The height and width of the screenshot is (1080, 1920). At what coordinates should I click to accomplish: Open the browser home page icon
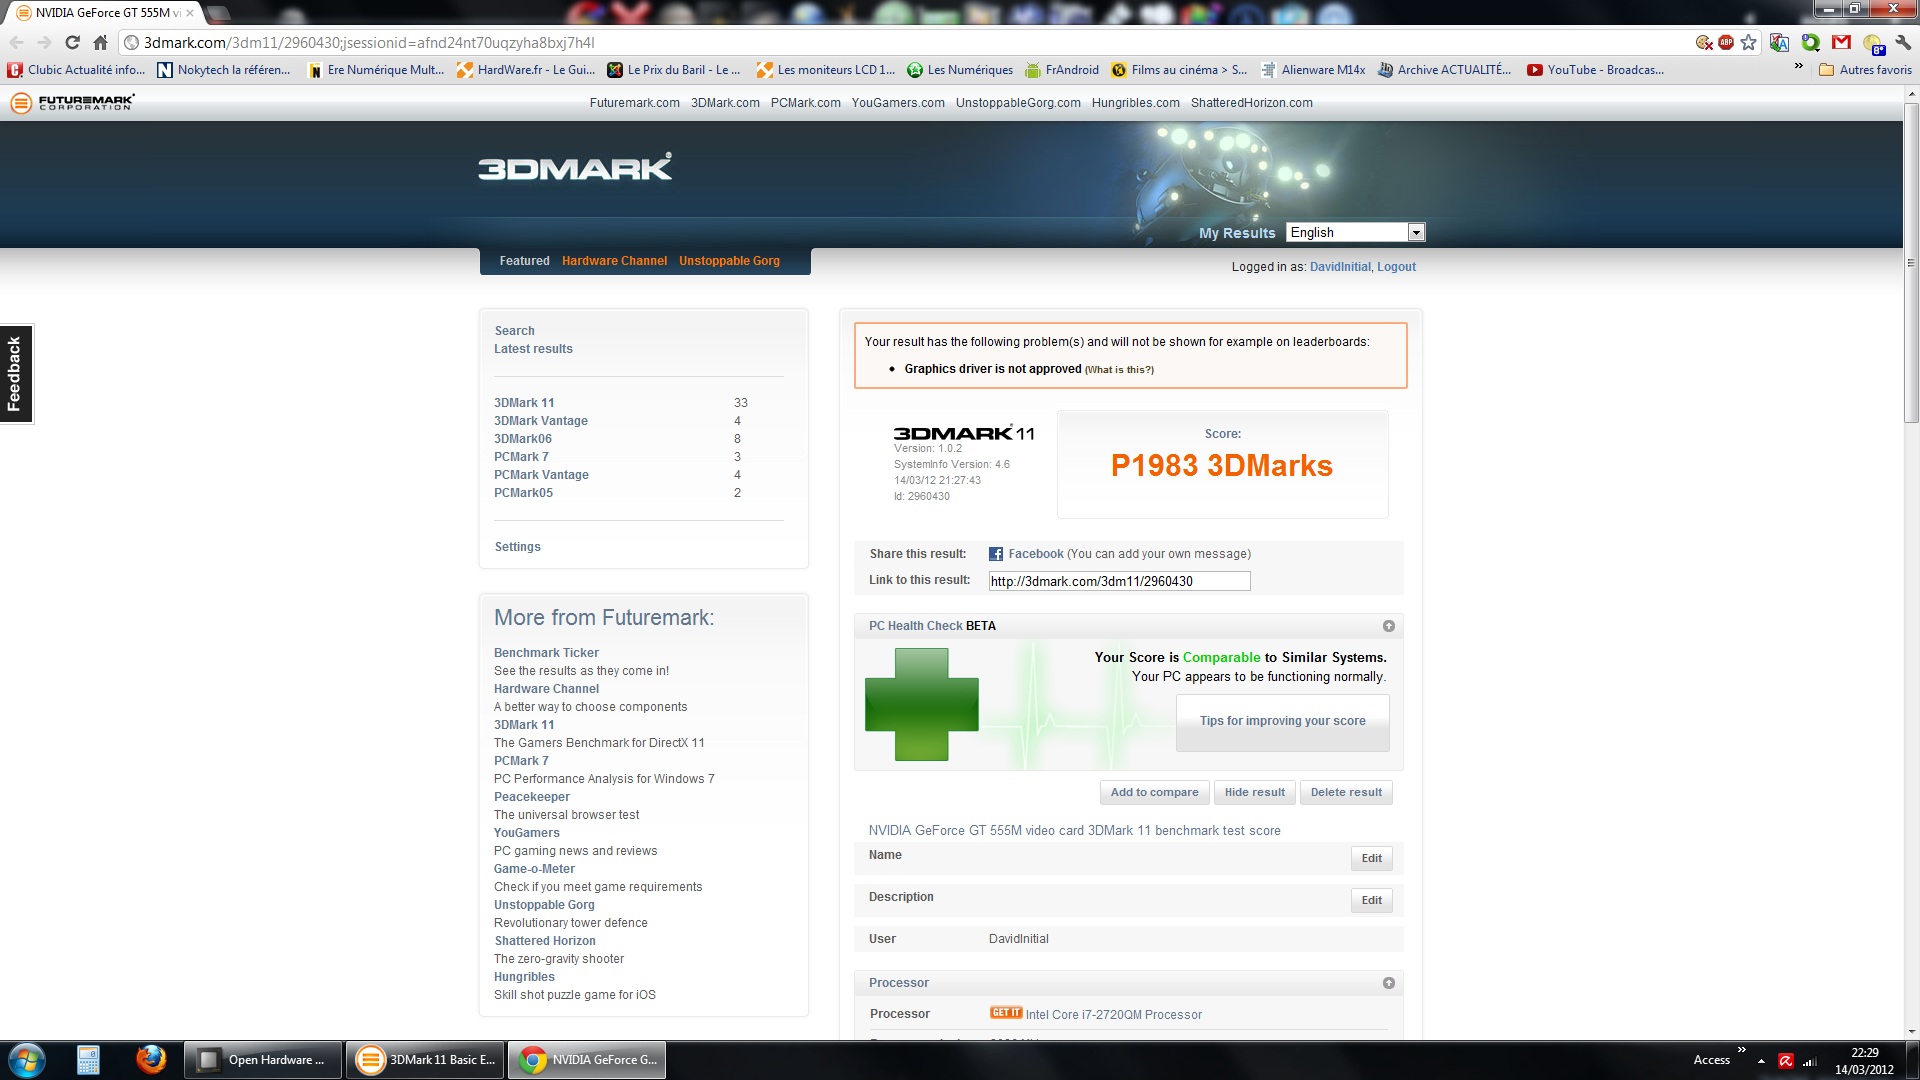coord(100,43)
